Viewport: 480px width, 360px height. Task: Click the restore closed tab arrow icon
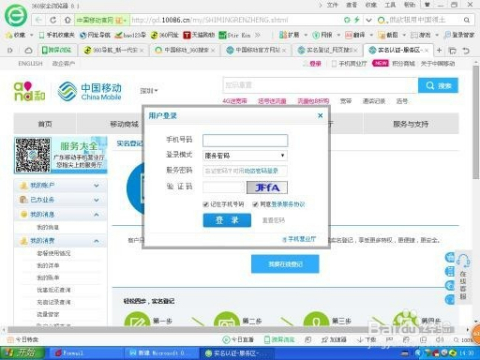point(466,51)
